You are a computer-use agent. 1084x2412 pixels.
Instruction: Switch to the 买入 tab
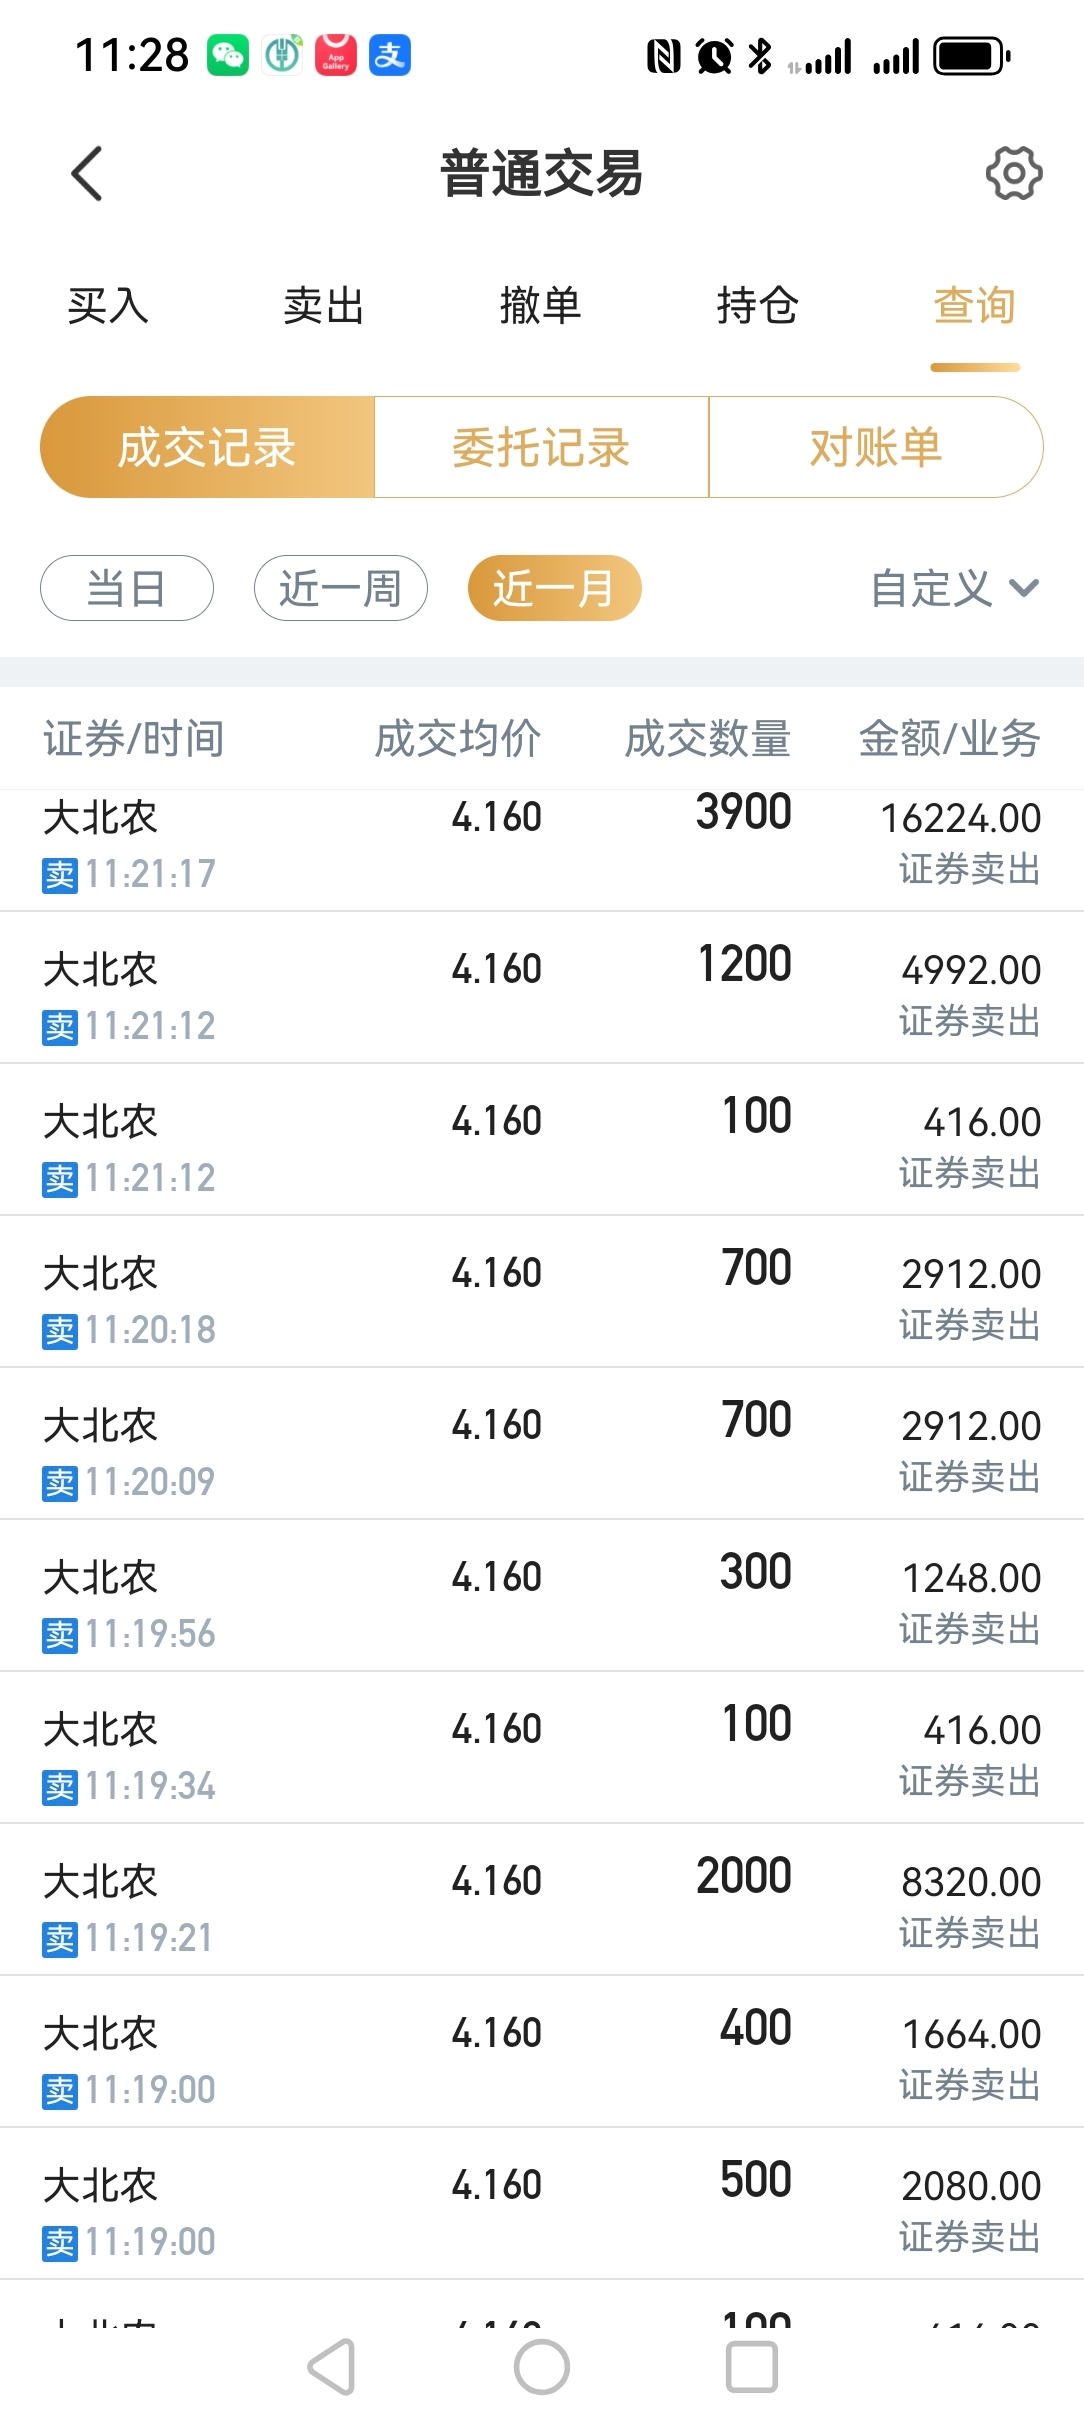[108, 306]
